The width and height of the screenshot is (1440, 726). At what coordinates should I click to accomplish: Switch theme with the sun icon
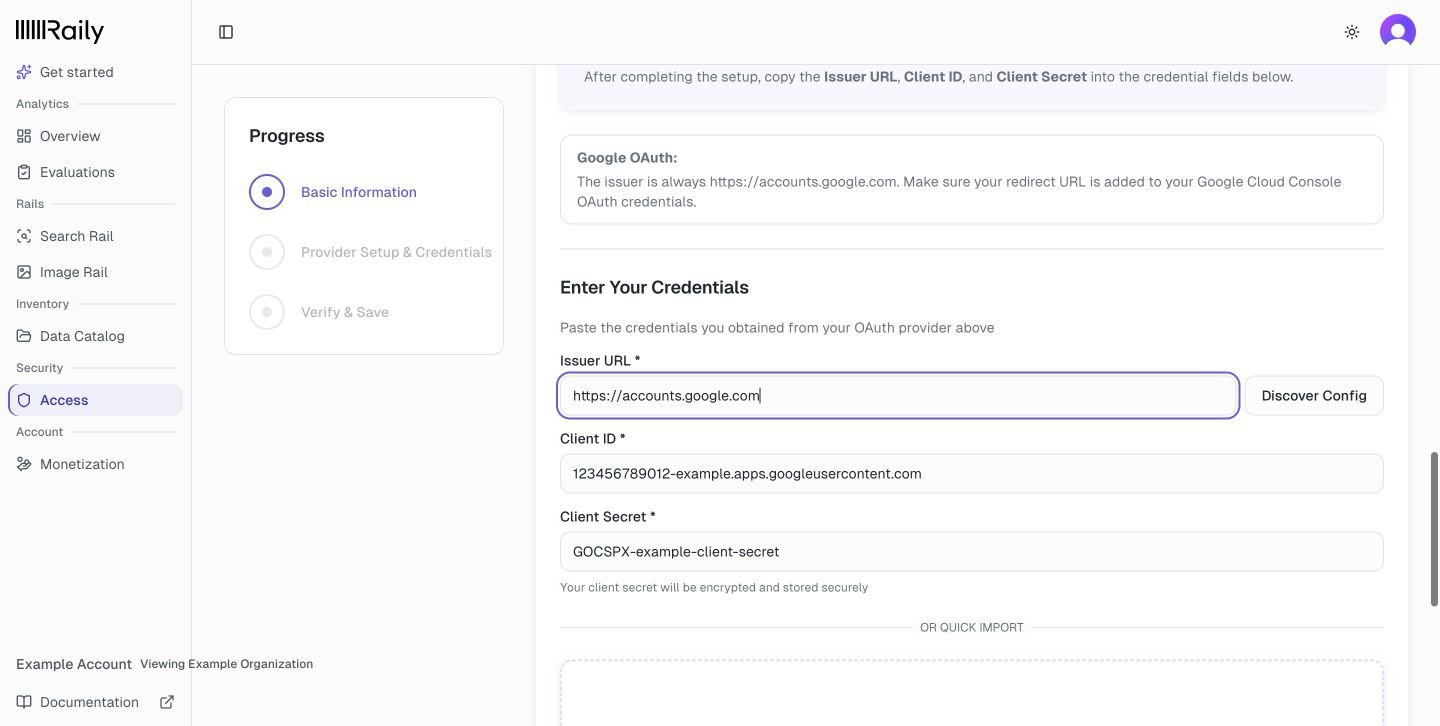point(1352,32)
